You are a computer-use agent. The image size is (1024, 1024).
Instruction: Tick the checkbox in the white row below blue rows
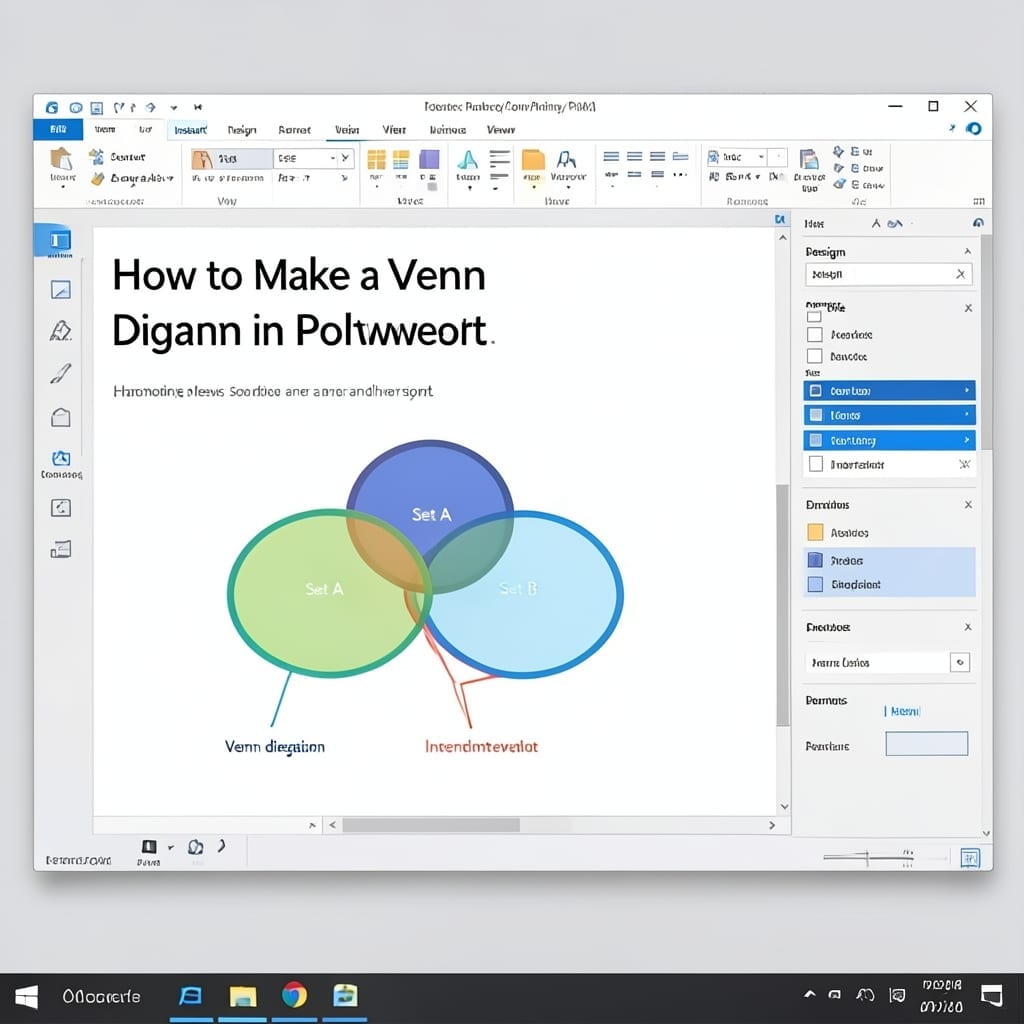pyautogui.click(x=816, y=464)
